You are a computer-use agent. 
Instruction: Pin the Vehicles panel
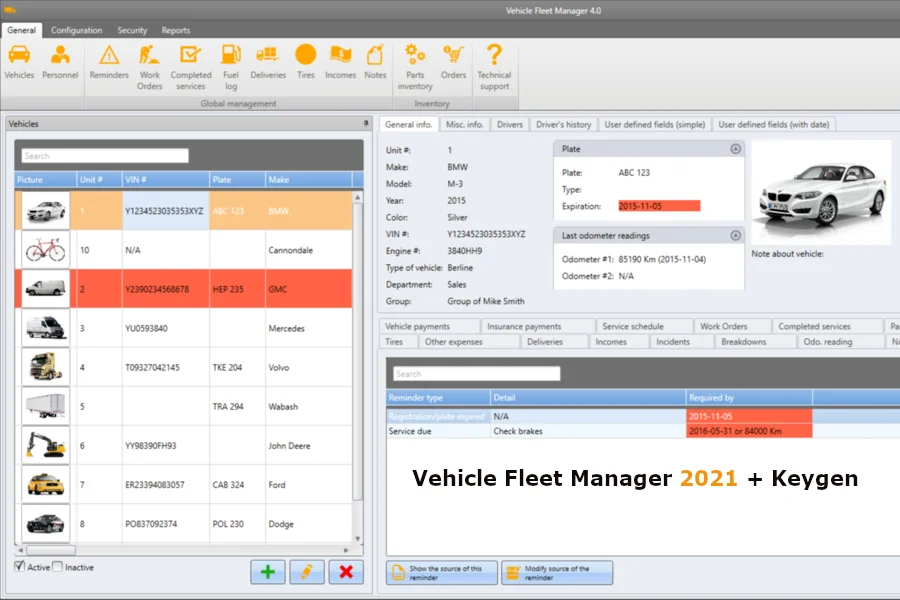tap(366, 123)
